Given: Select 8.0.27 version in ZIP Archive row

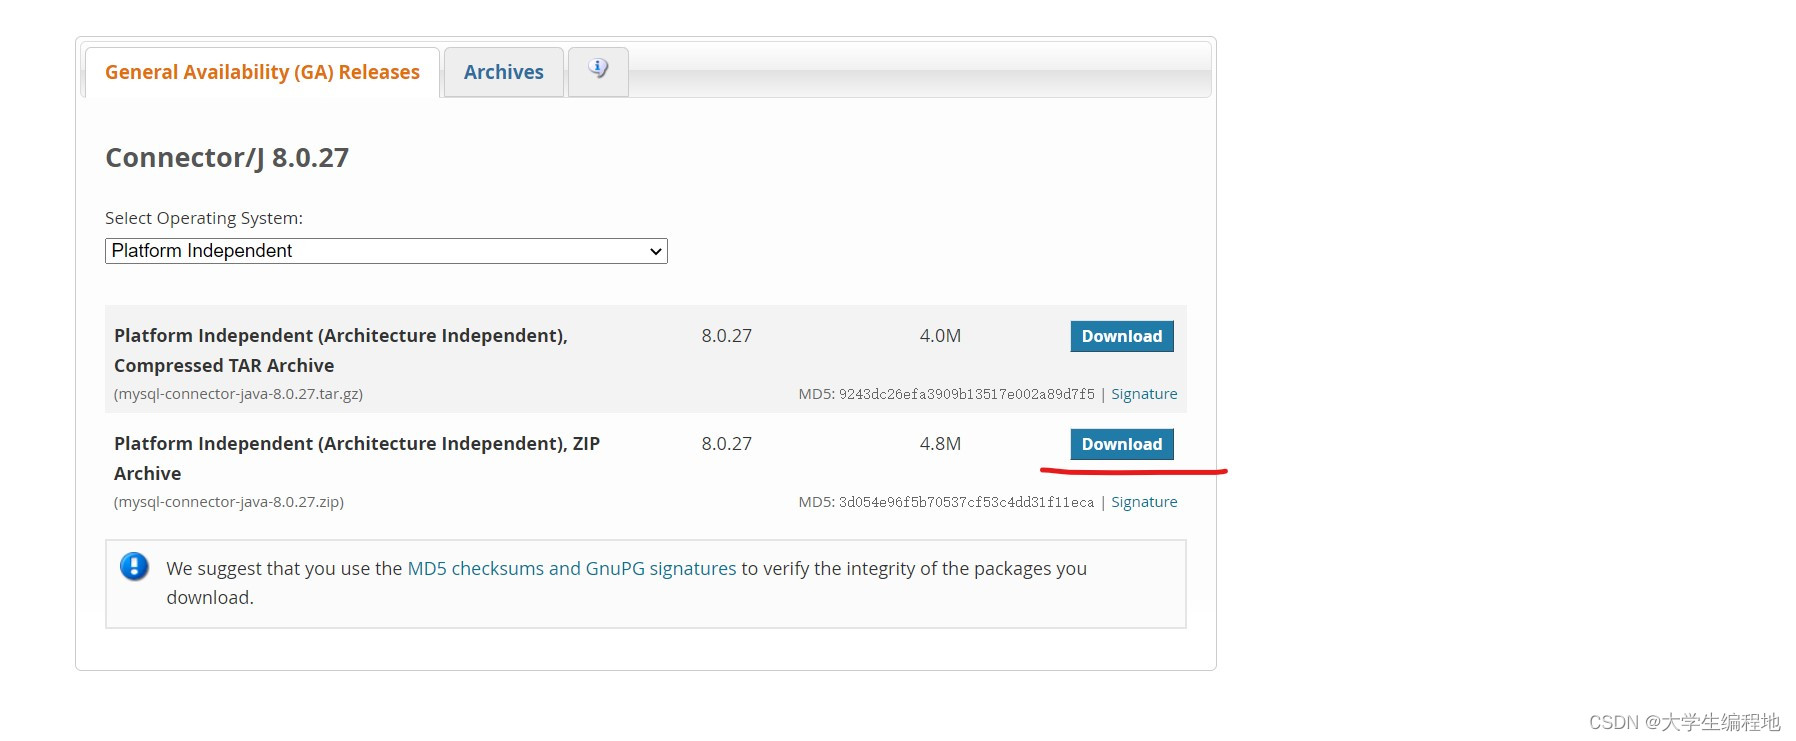Looking at the screenshot, I should pos(726,444).
